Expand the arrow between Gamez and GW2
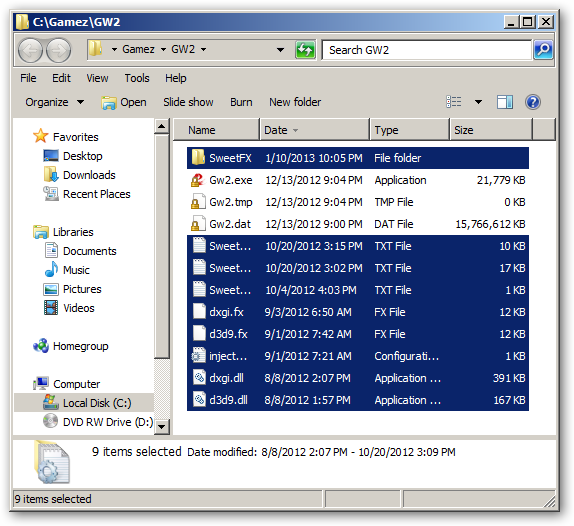The height and width of the screenshot is (526, 574). tap(163, 49)
